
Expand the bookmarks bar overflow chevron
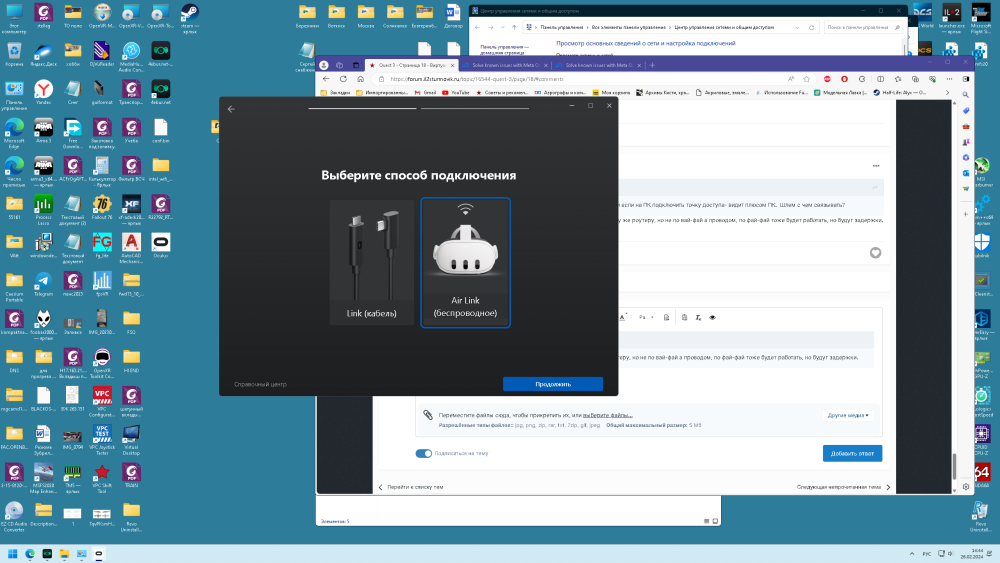pos(947,92)
